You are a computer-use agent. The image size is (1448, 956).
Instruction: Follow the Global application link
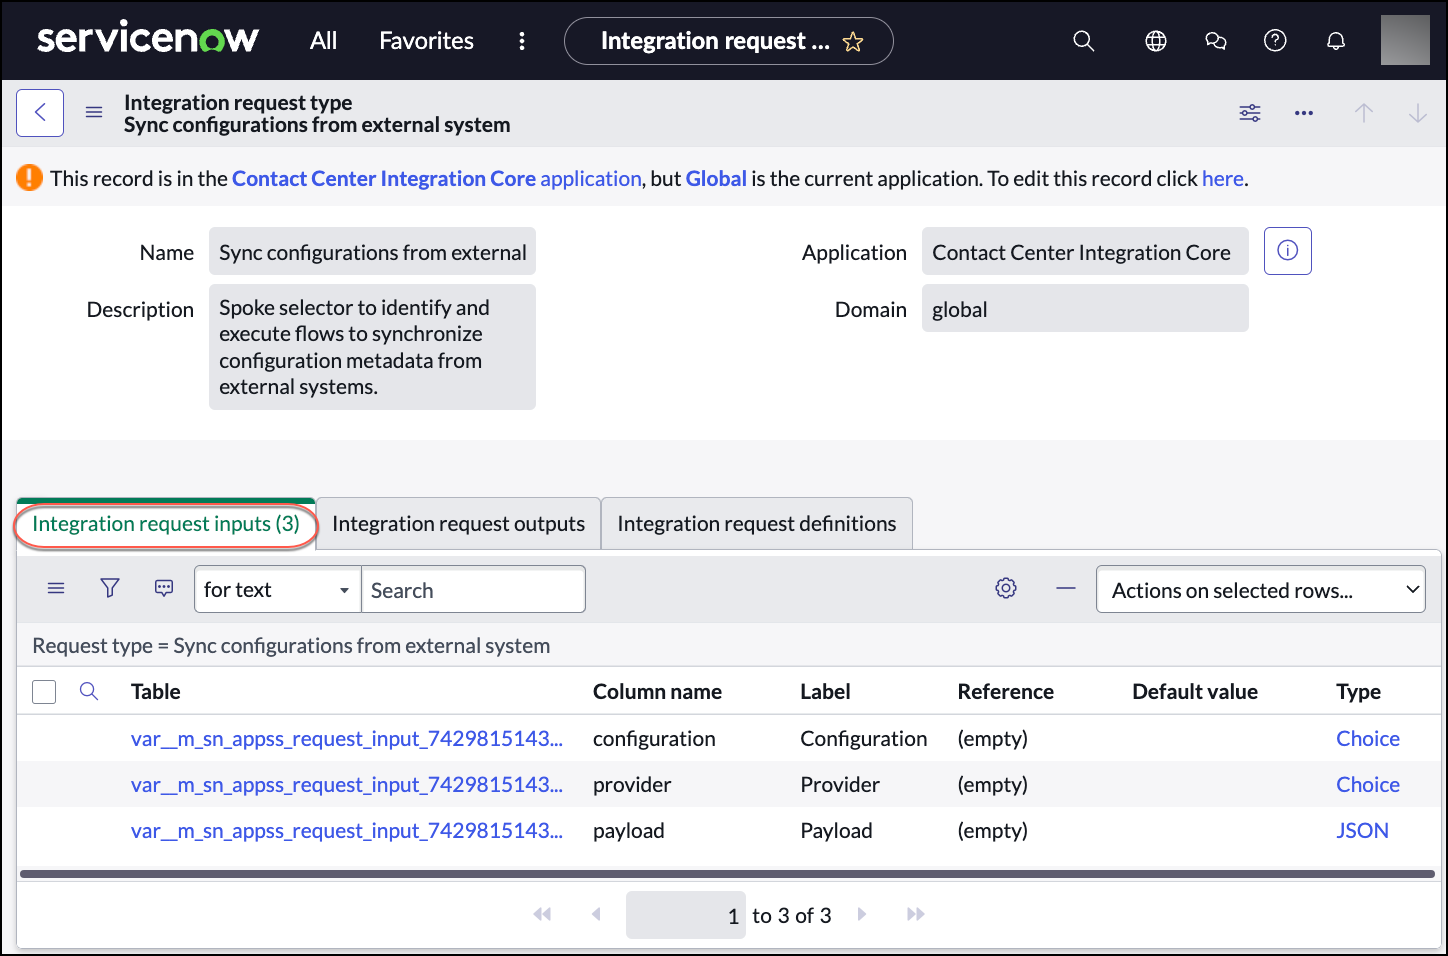(x=716, y=178)
